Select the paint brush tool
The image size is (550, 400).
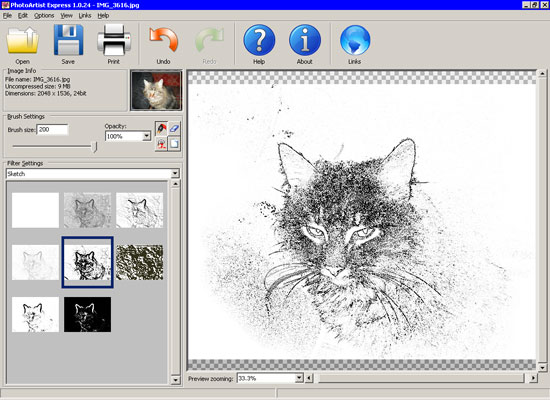pyautogui.click(x=161, y=128)
